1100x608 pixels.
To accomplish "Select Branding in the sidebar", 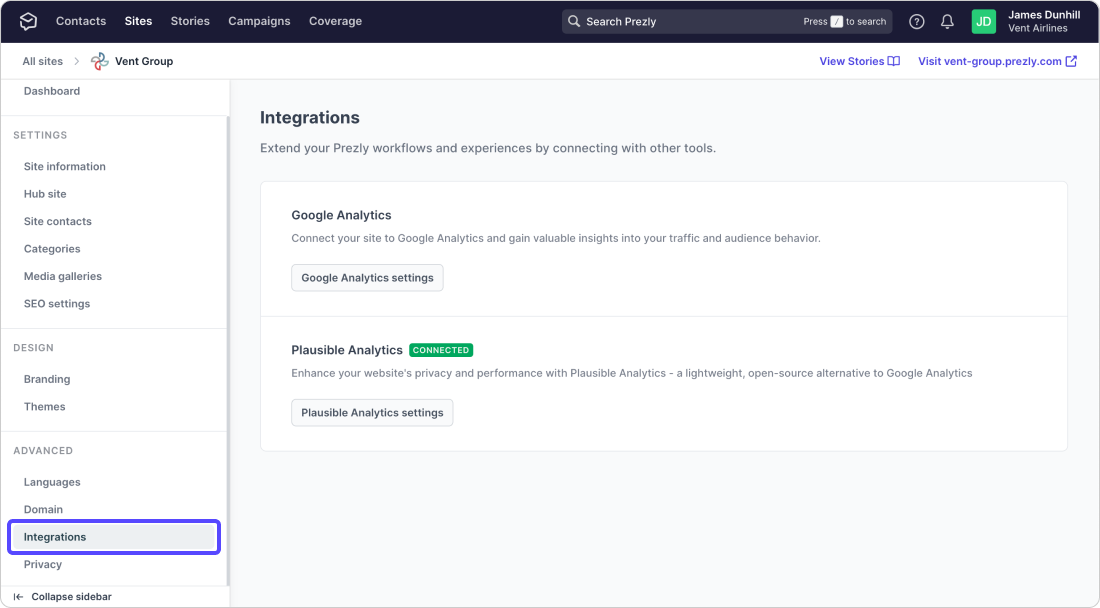I will tap(47, 379).
